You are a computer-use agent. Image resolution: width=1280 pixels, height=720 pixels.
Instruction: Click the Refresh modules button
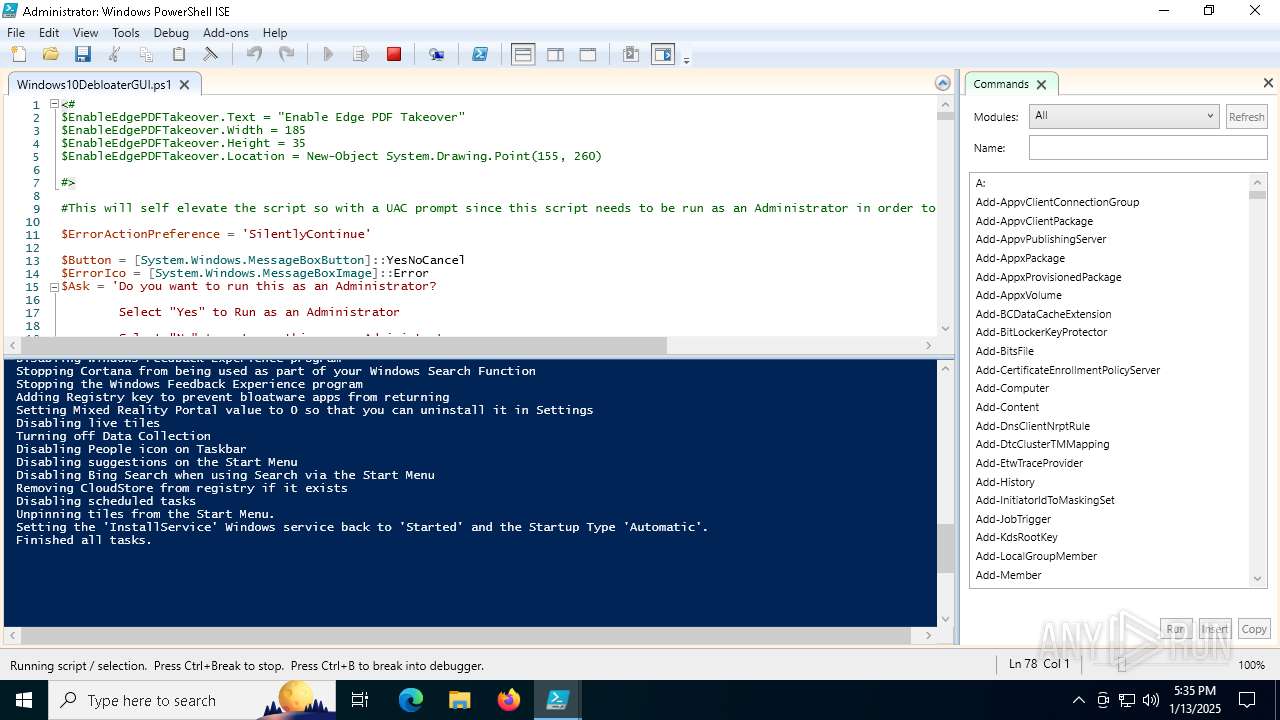click(x=1246, y=117)
